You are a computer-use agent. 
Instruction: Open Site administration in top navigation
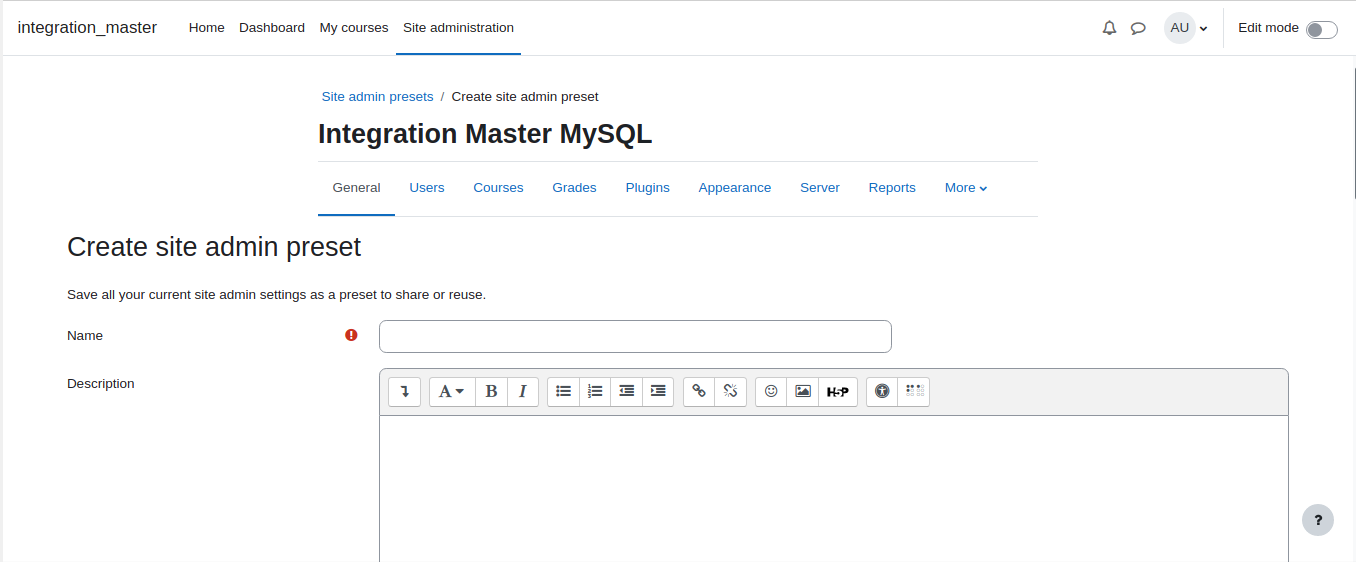tap(458, 28)
